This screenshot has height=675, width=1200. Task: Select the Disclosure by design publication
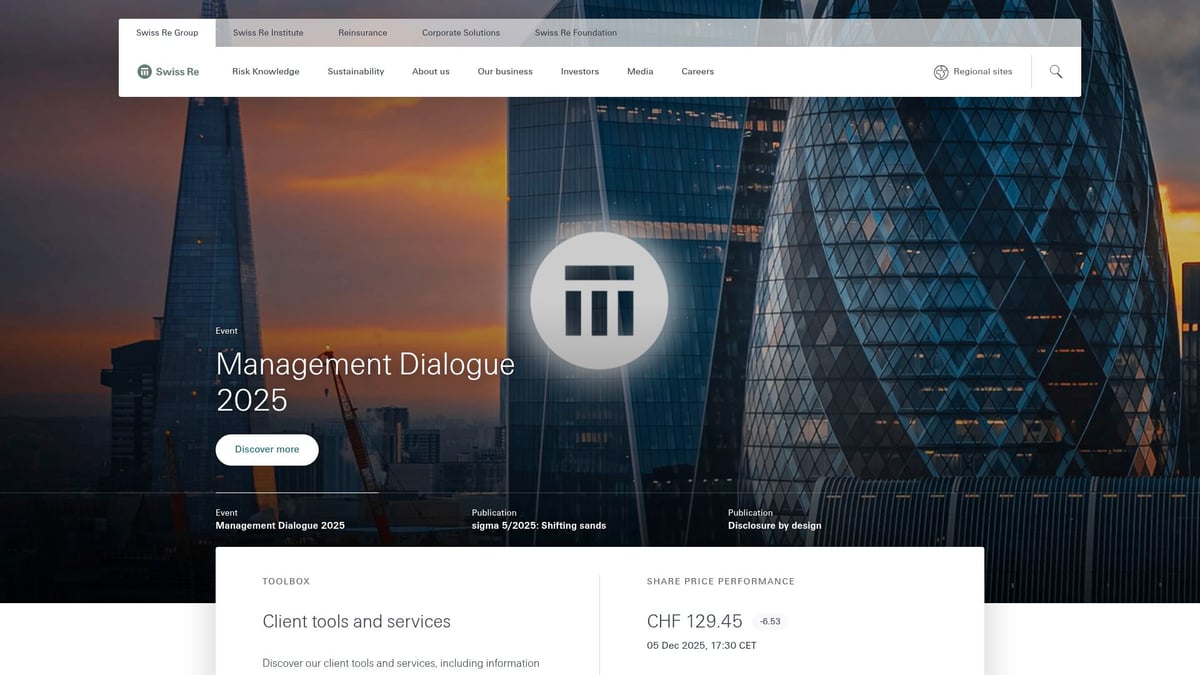click(775, 519)
